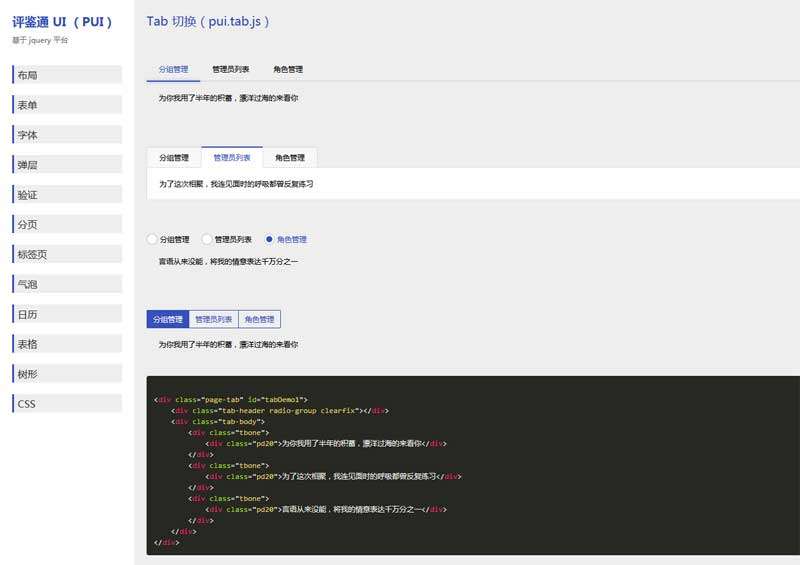Select the 分组管理 radio button
This screenshot has width=800, height=565.
coord(153,240)
